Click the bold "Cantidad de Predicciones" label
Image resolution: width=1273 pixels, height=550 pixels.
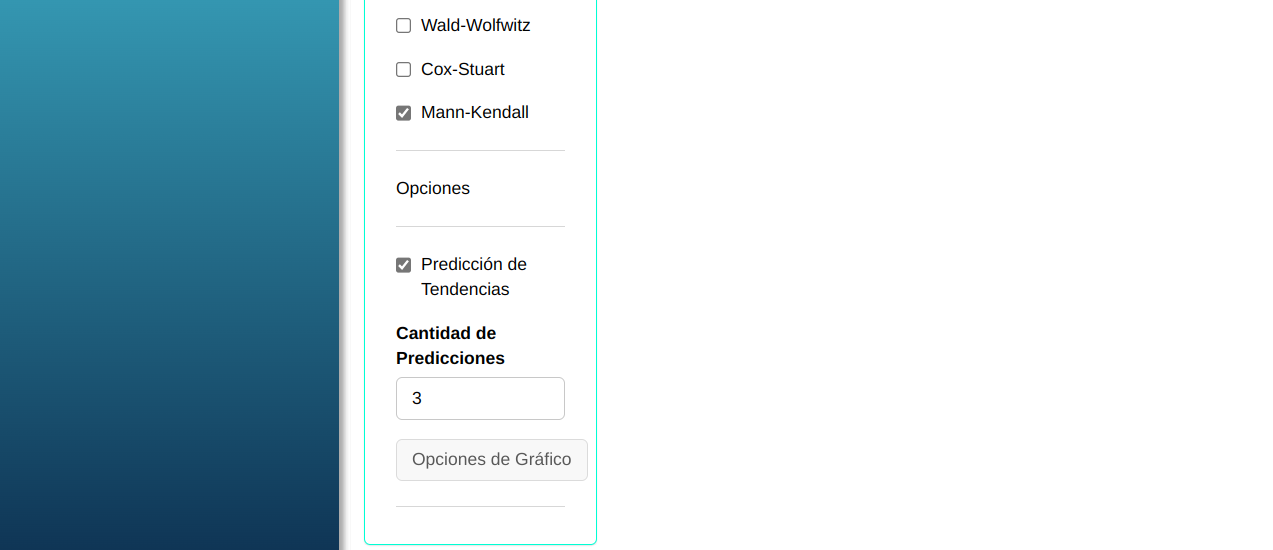450,345
